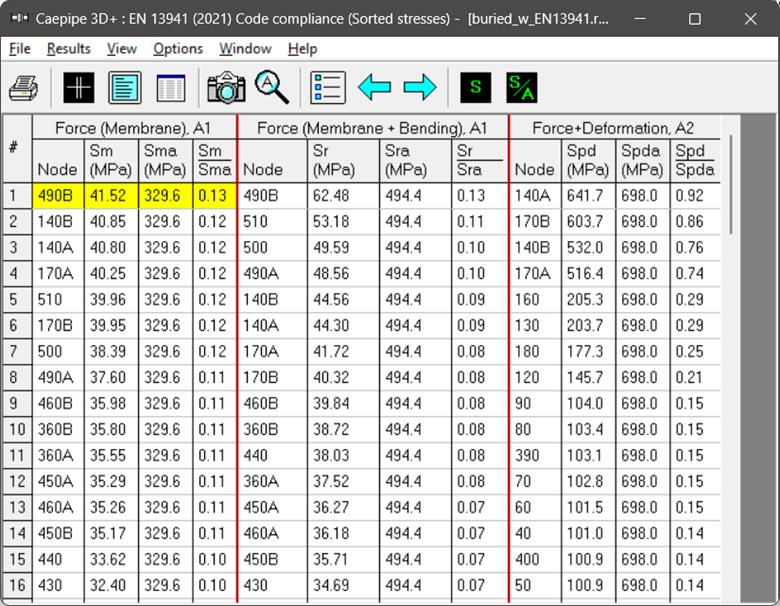780x606 pixels.
Task: Open the Window menu
Action: 245,49
